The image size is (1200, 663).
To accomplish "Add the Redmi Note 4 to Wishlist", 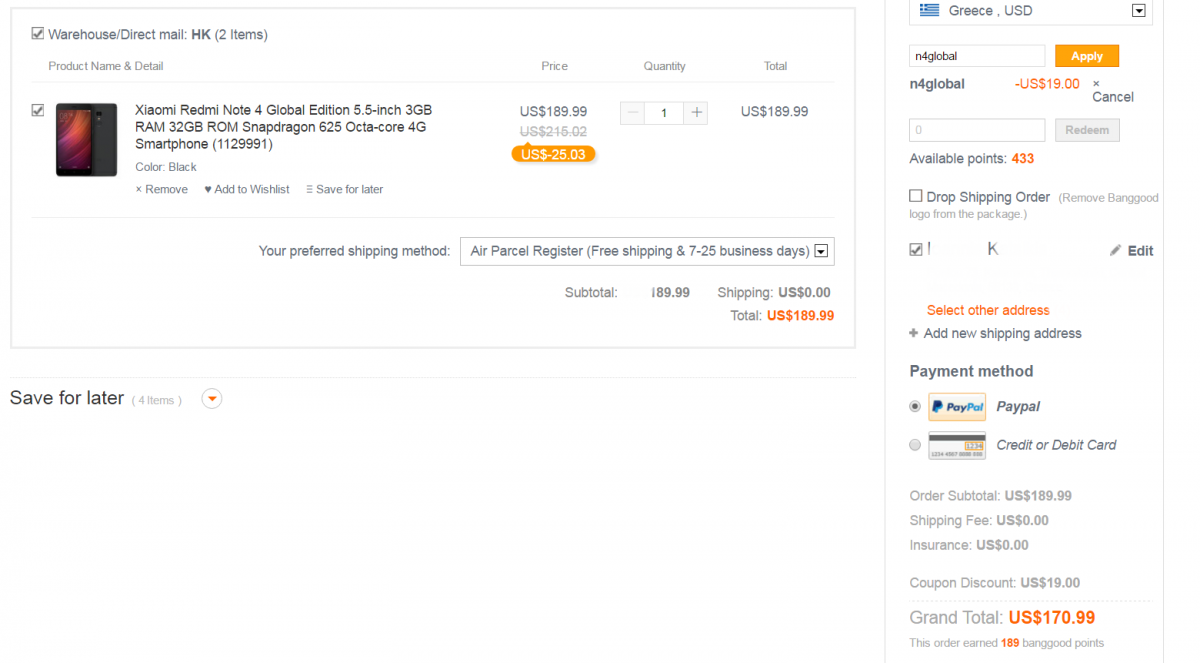I will pyautogui.click(x=247, y=189).
